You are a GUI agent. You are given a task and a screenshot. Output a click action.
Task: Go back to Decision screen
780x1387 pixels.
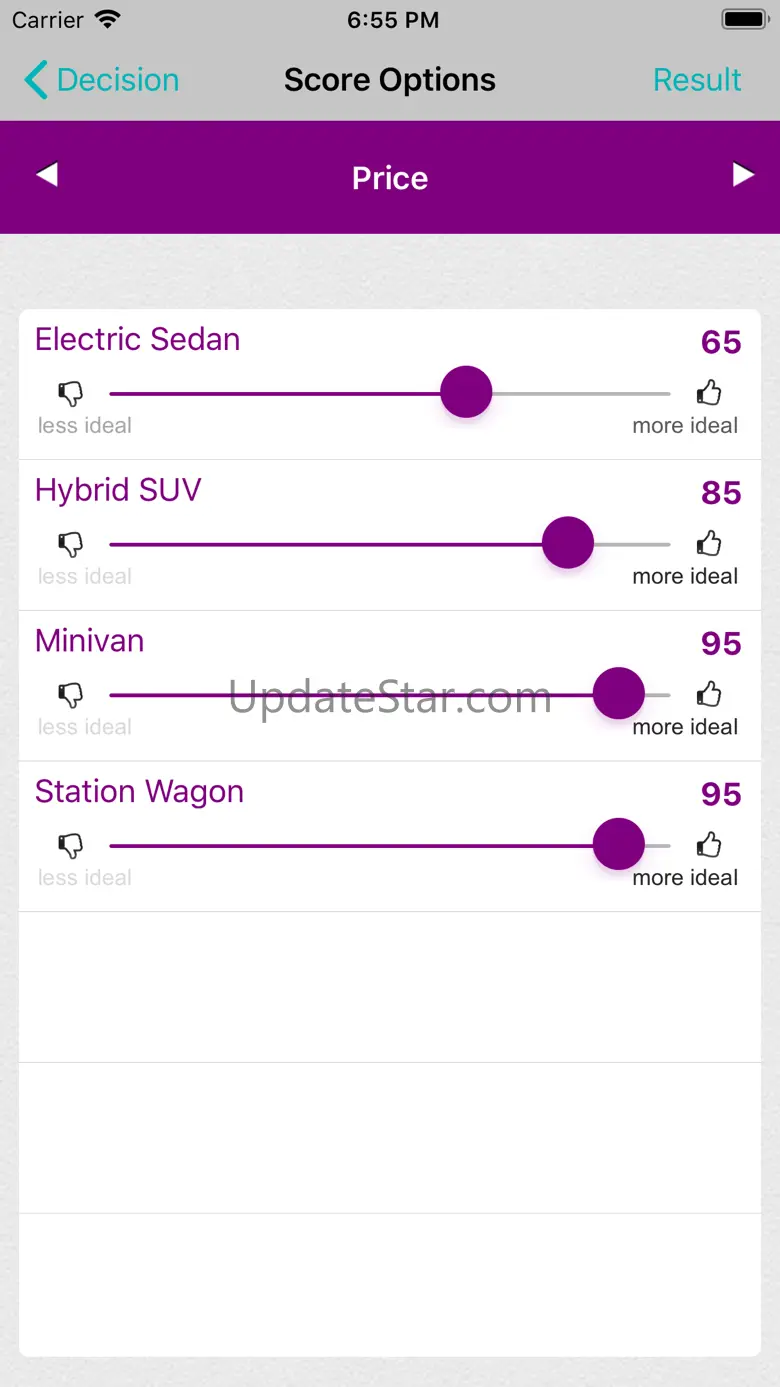click(x=101, y=80)
